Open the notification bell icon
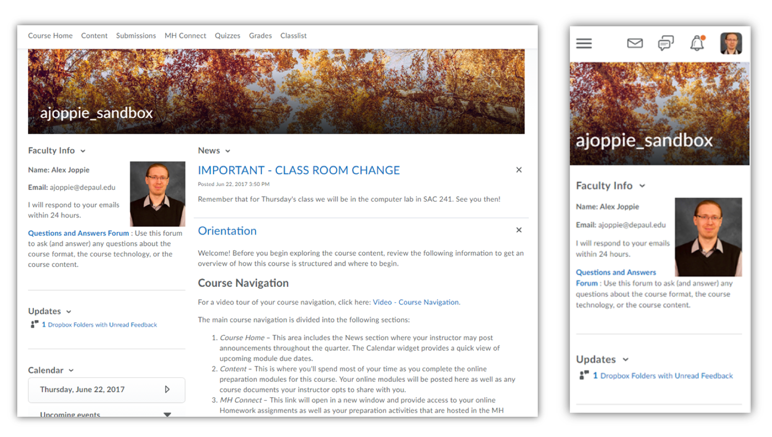This screenshot has width=772, height=437. [x=697, y=44]
